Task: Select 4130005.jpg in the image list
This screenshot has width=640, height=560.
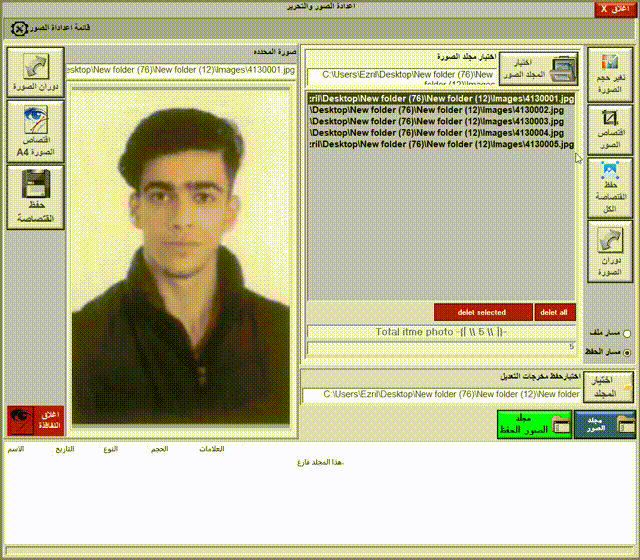Action: tap(440, 144)
